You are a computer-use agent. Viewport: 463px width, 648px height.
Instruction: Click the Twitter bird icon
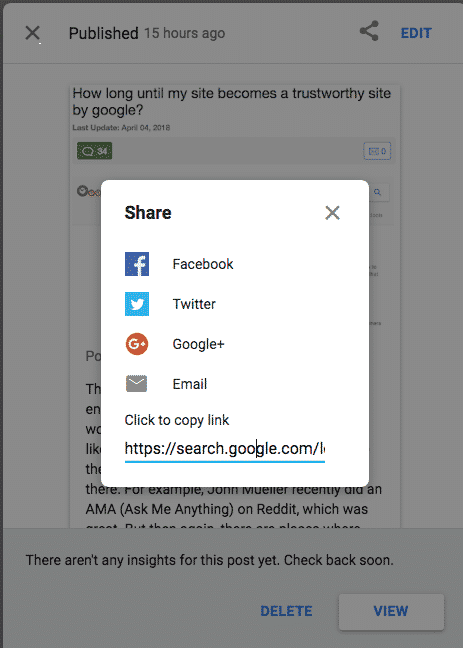tap(137, 304)
